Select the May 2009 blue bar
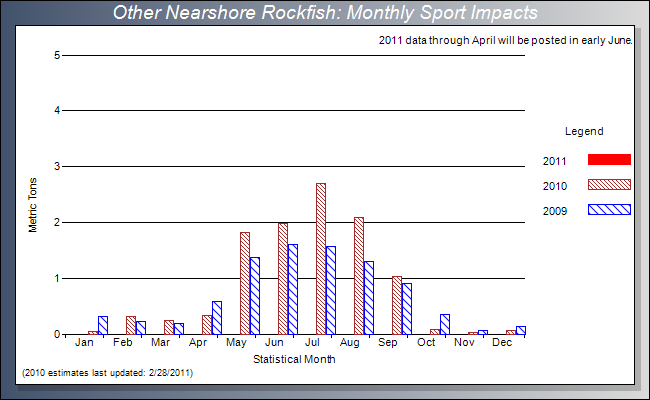This screenshot has width=650, height=400. 255,296
